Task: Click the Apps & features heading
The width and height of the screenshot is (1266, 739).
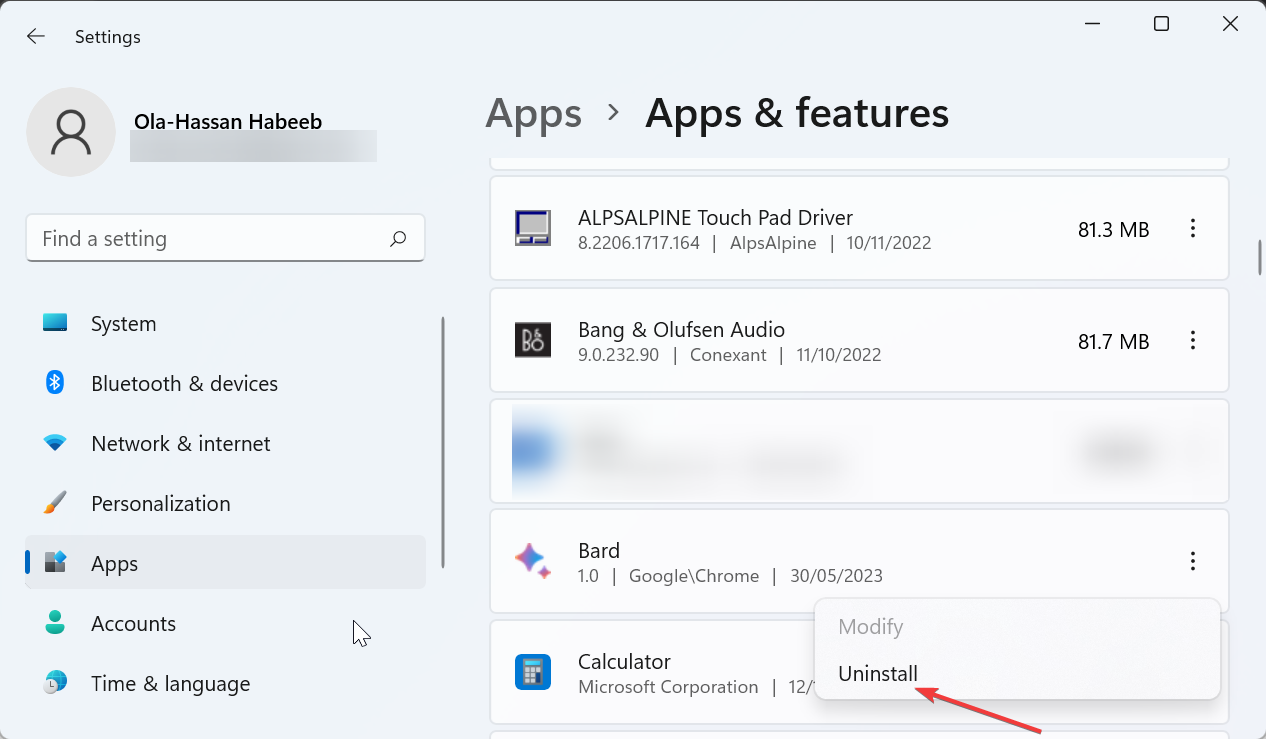Action: click(797, 114)
